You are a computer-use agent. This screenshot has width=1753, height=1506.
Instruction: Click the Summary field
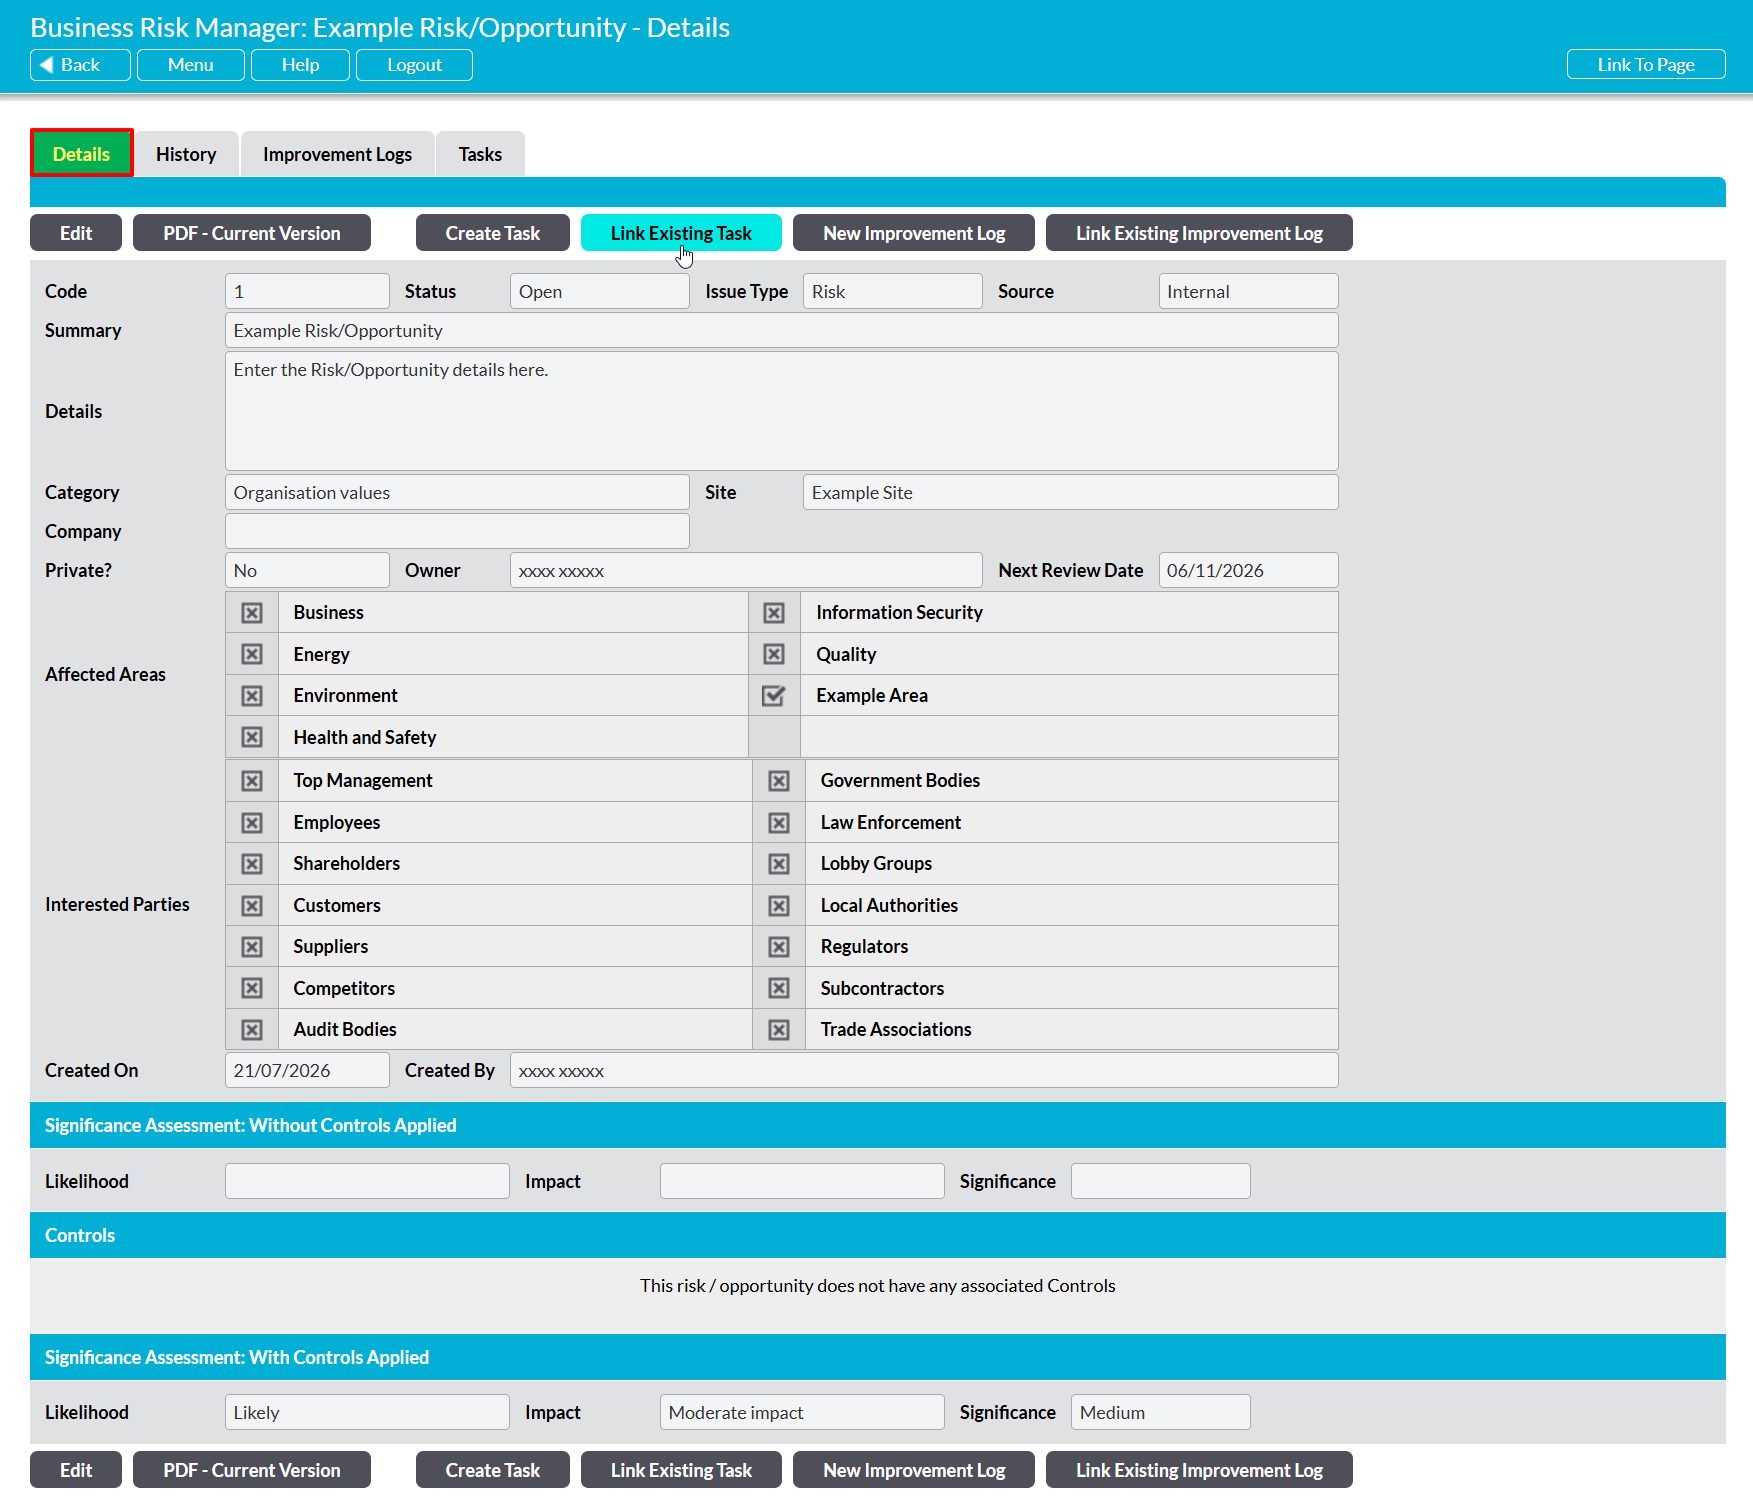[781, 330]
